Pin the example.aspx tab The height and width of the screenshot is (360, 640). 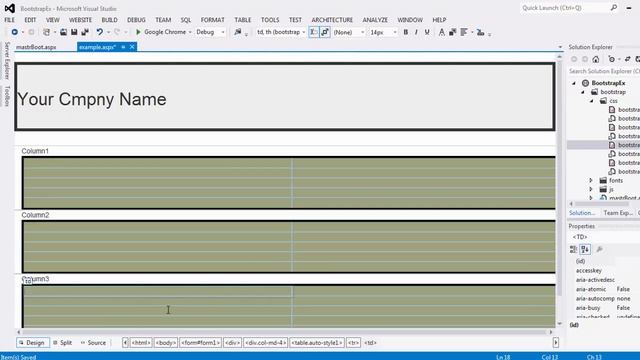click(x=123, y=47)
